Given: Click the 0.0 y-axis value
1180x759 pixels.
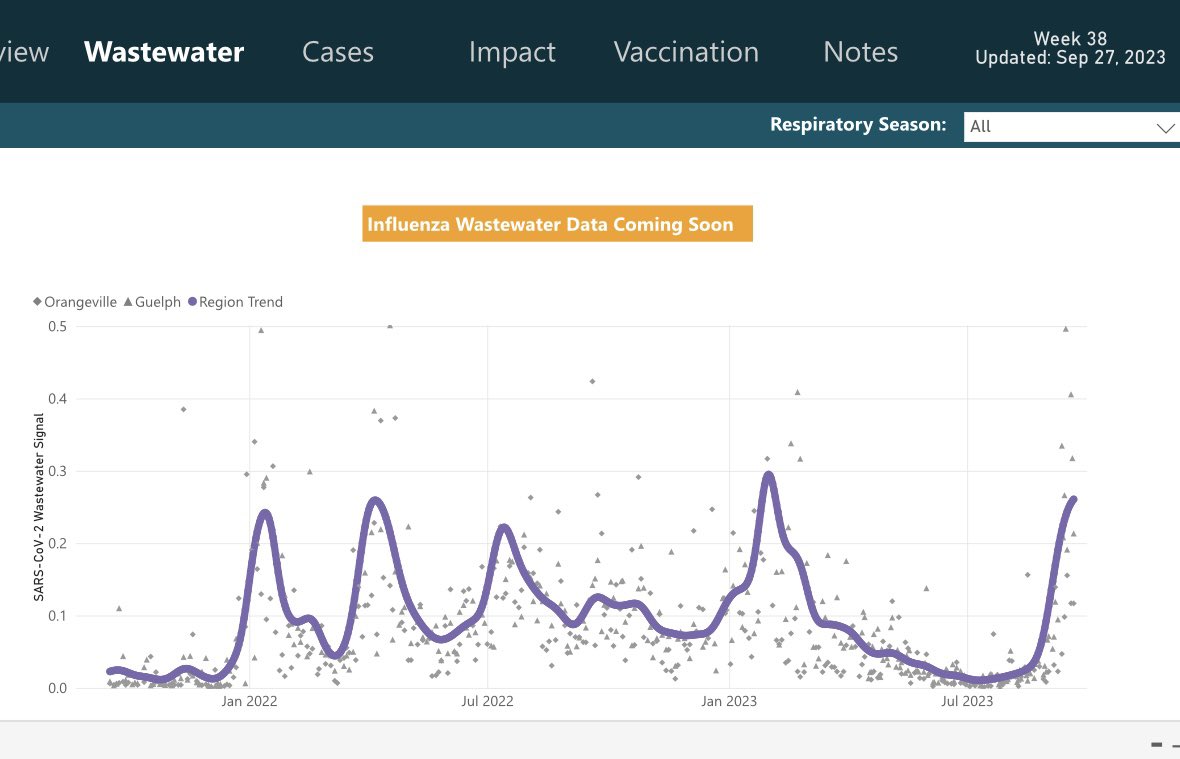Looking at the screenshot, I should tap(57, 688).
